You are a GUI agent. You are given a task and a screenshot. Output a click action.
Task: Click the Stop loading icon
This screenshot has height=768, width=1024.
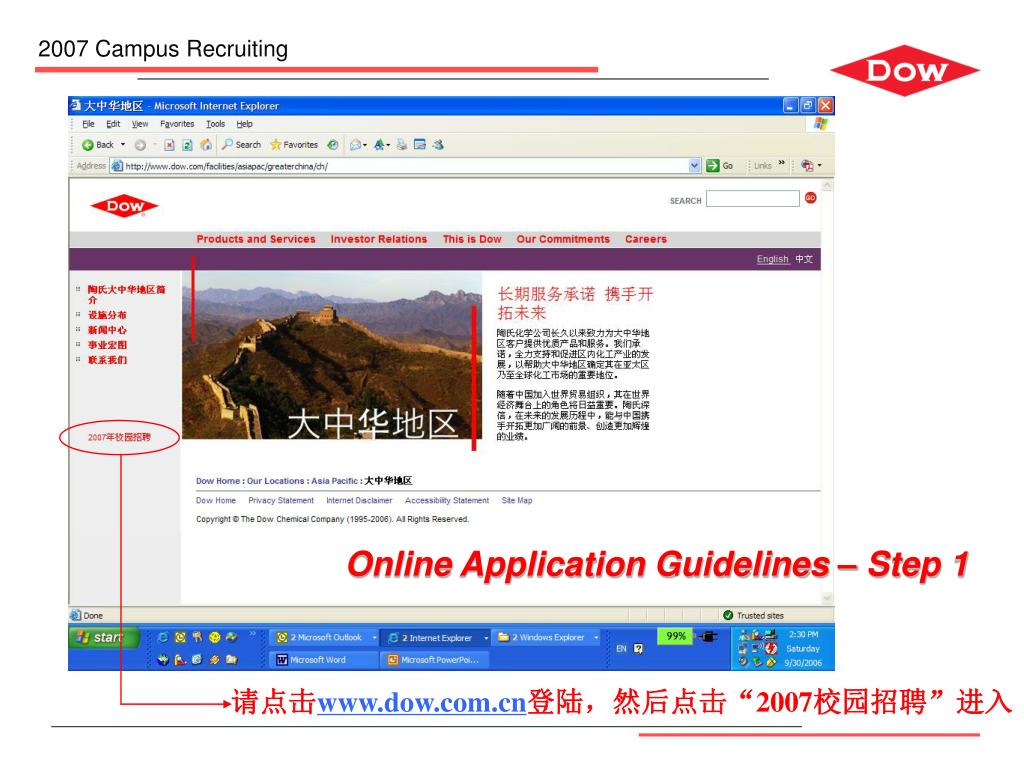pyautogui.click(x=169, y=145)
